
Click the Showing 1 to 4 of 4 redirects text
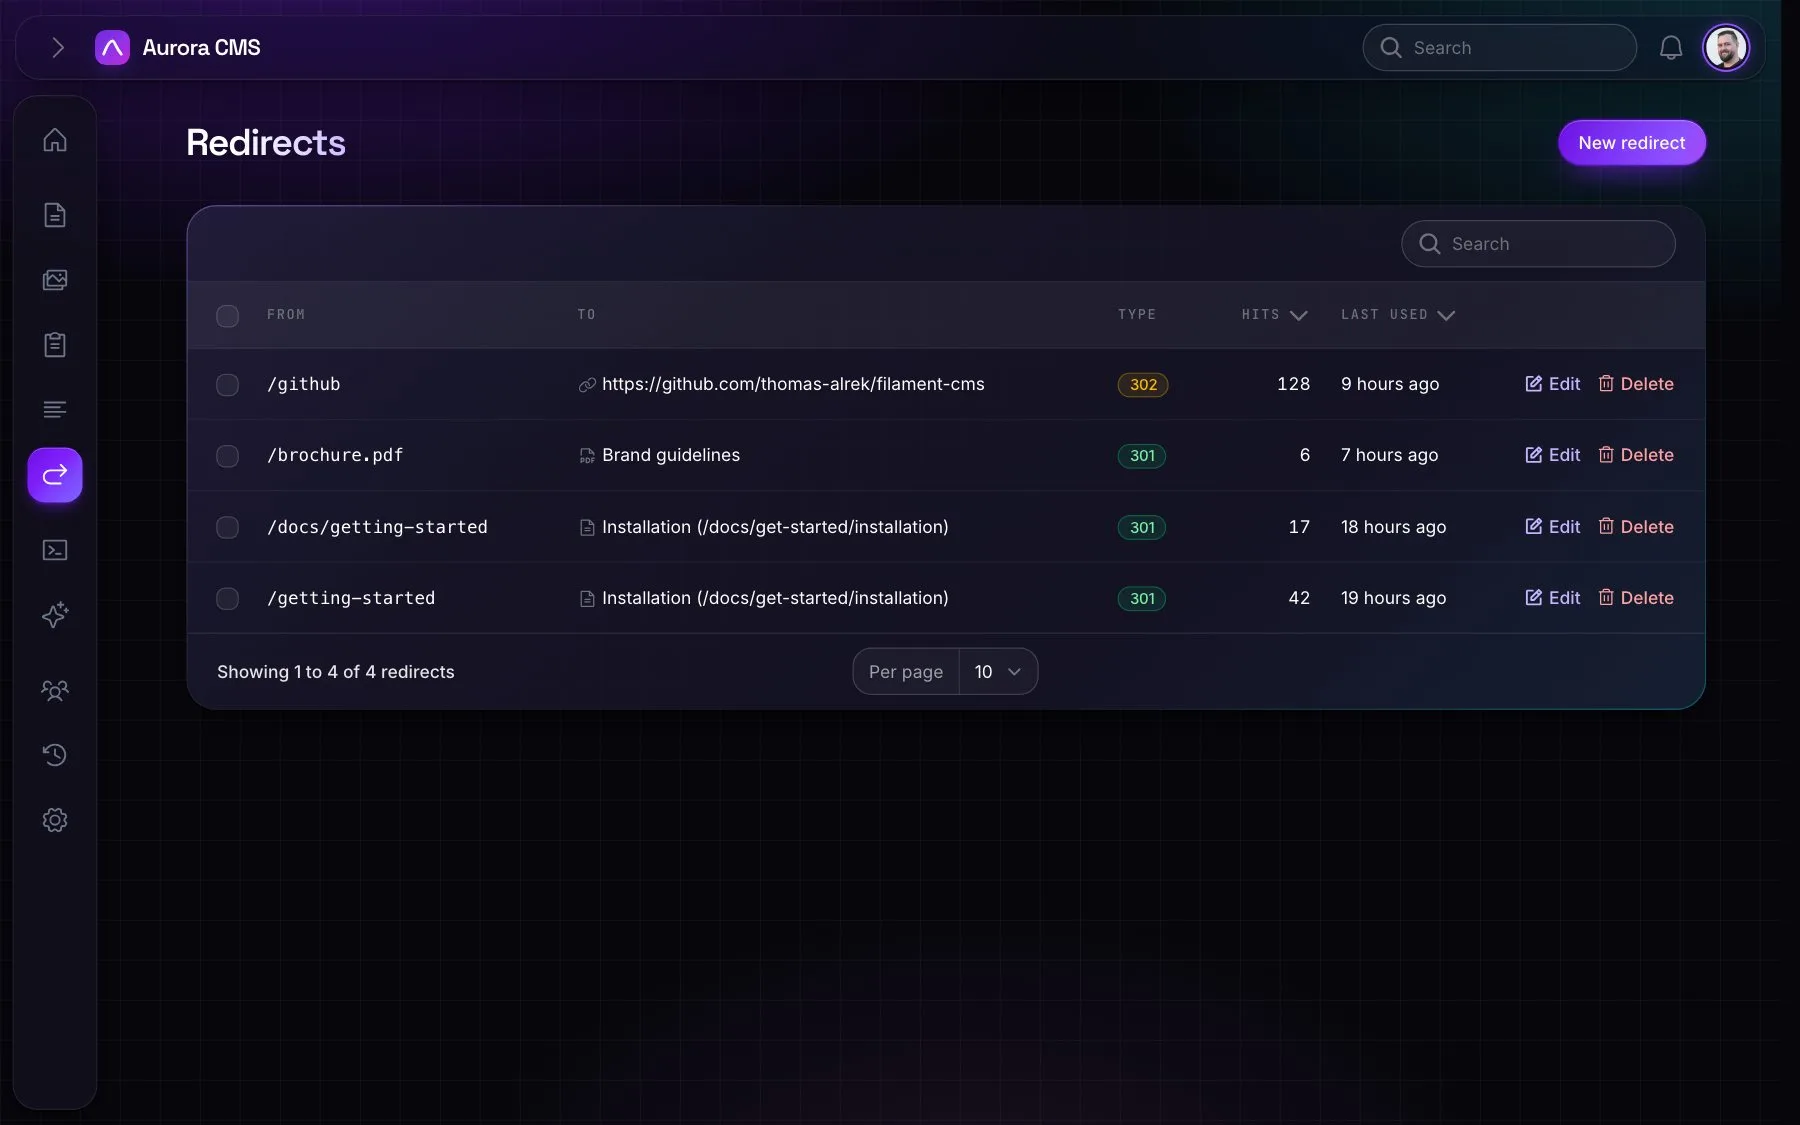pyautogui.click(x=336, y=672)
